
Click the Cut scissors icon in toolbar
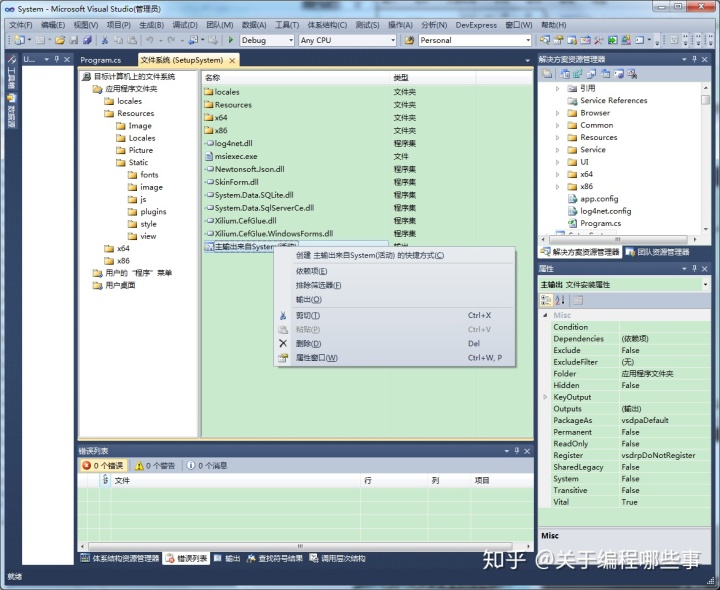[105, 40]
